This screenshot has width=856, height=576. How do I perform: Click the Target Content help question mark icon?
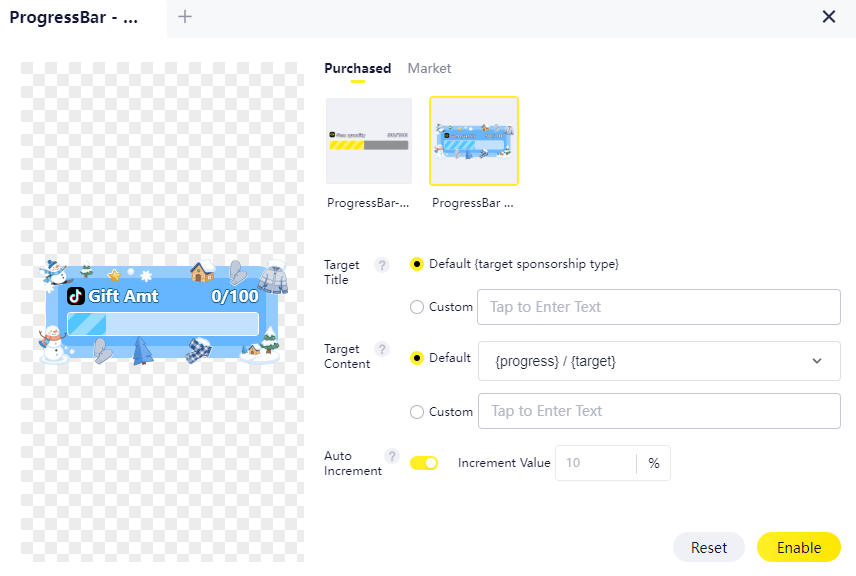381,349
